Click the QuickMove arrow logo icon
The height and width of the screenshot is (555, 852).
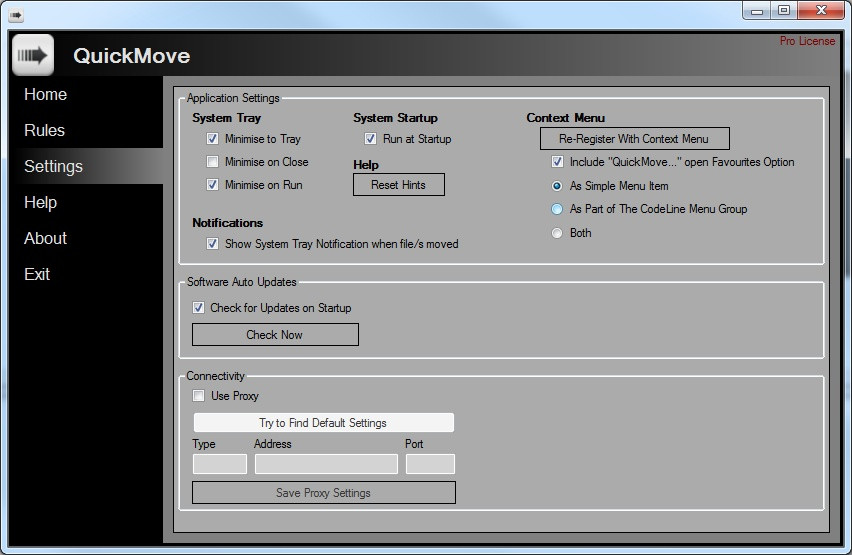coord(33,55)
